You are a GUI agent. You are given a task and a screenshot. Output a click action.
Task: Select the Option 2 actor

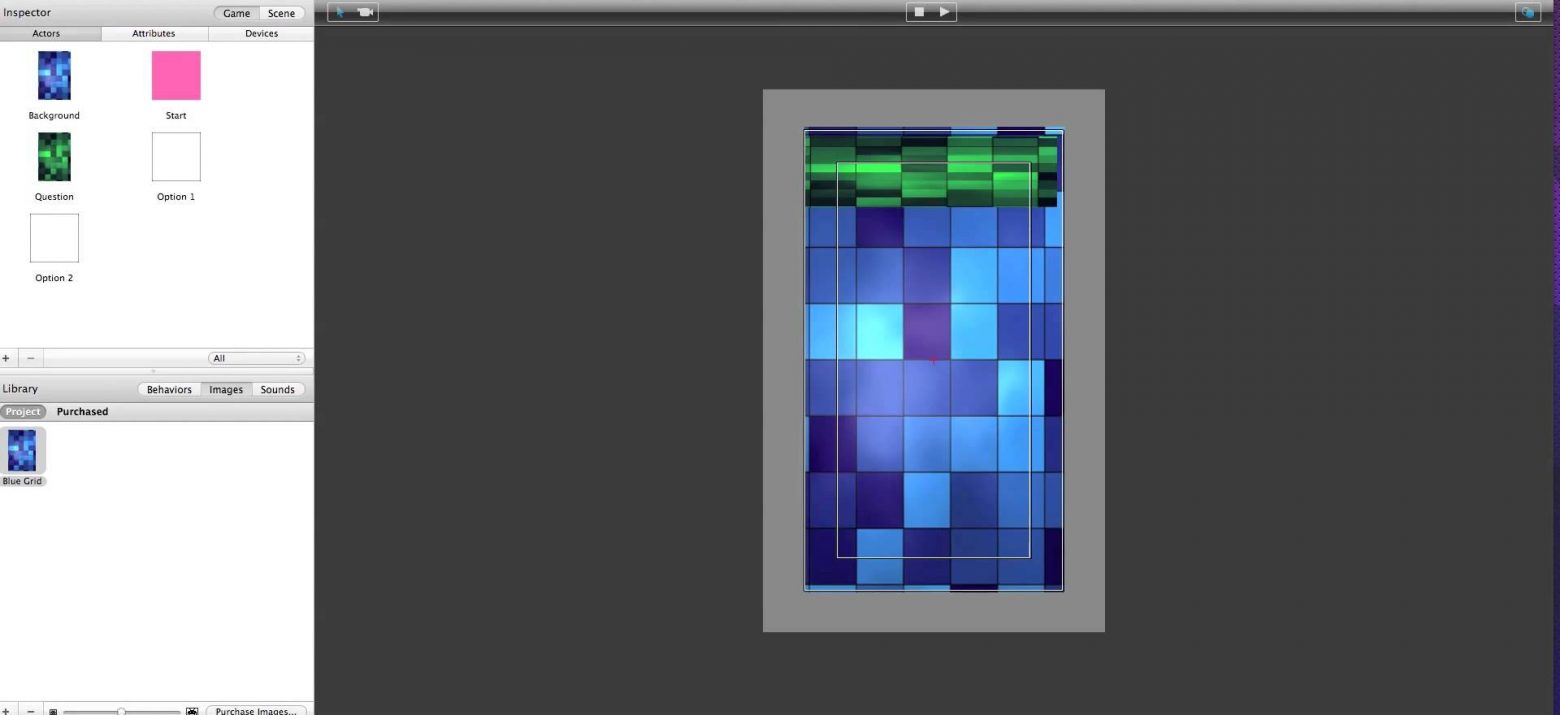[54, 238]
